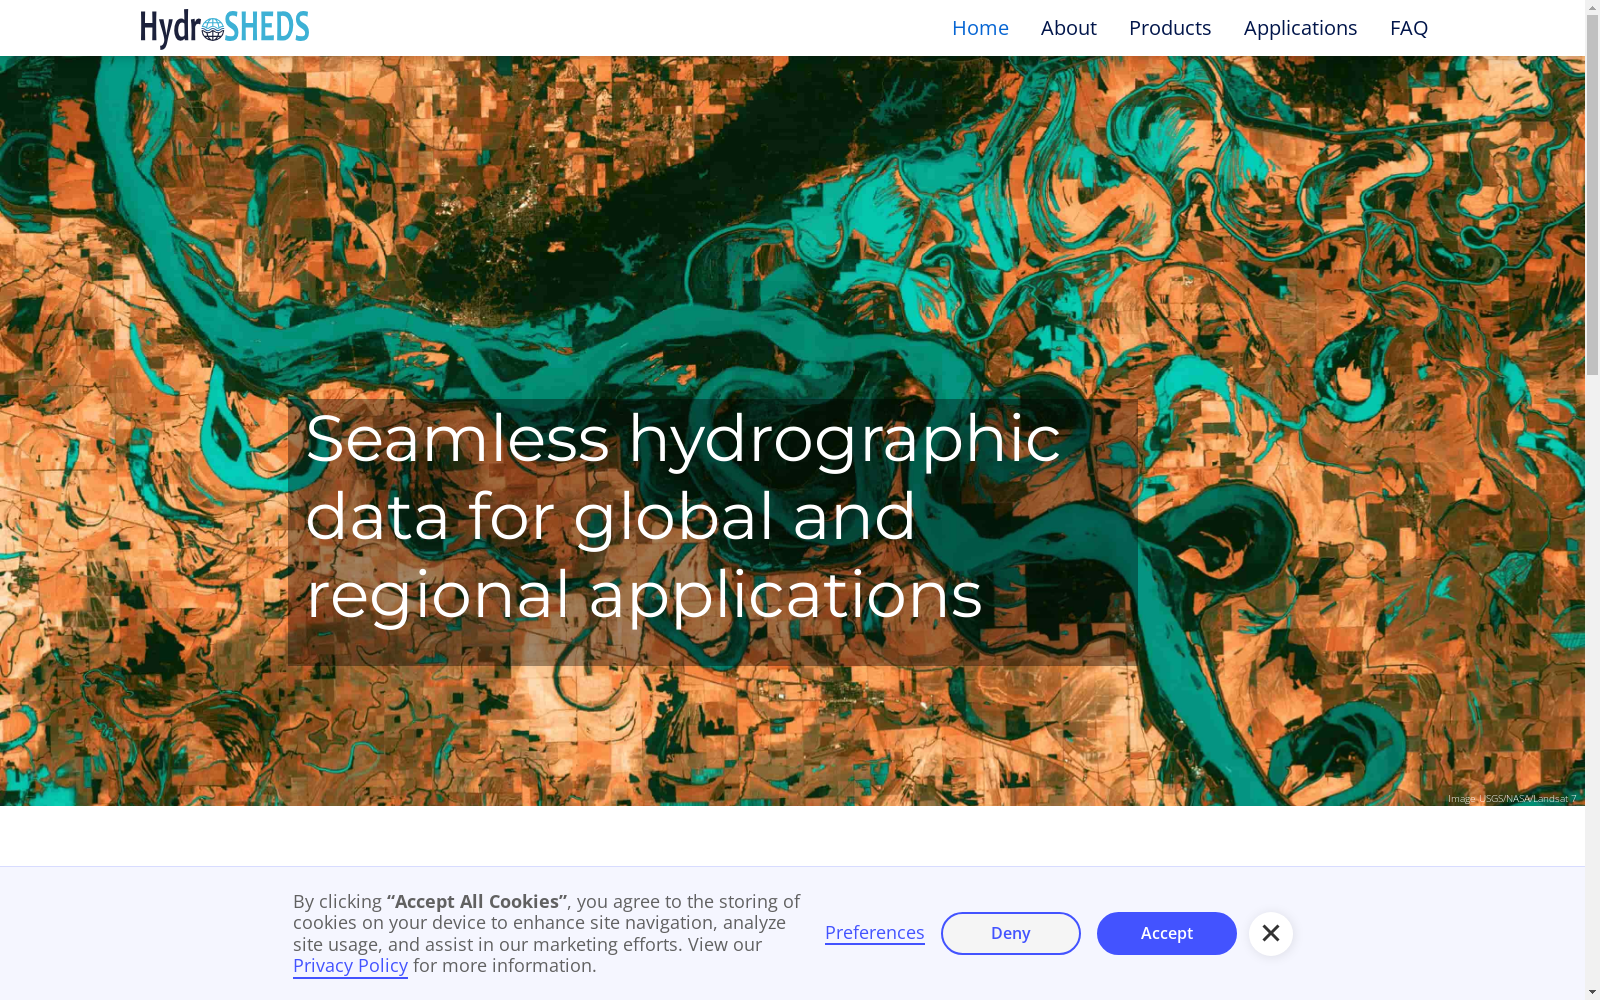Screen dimensions: 1600x1000
Task: Click the USGS/NASA/Landsat 7 image credit
Action: point(1511,798)
